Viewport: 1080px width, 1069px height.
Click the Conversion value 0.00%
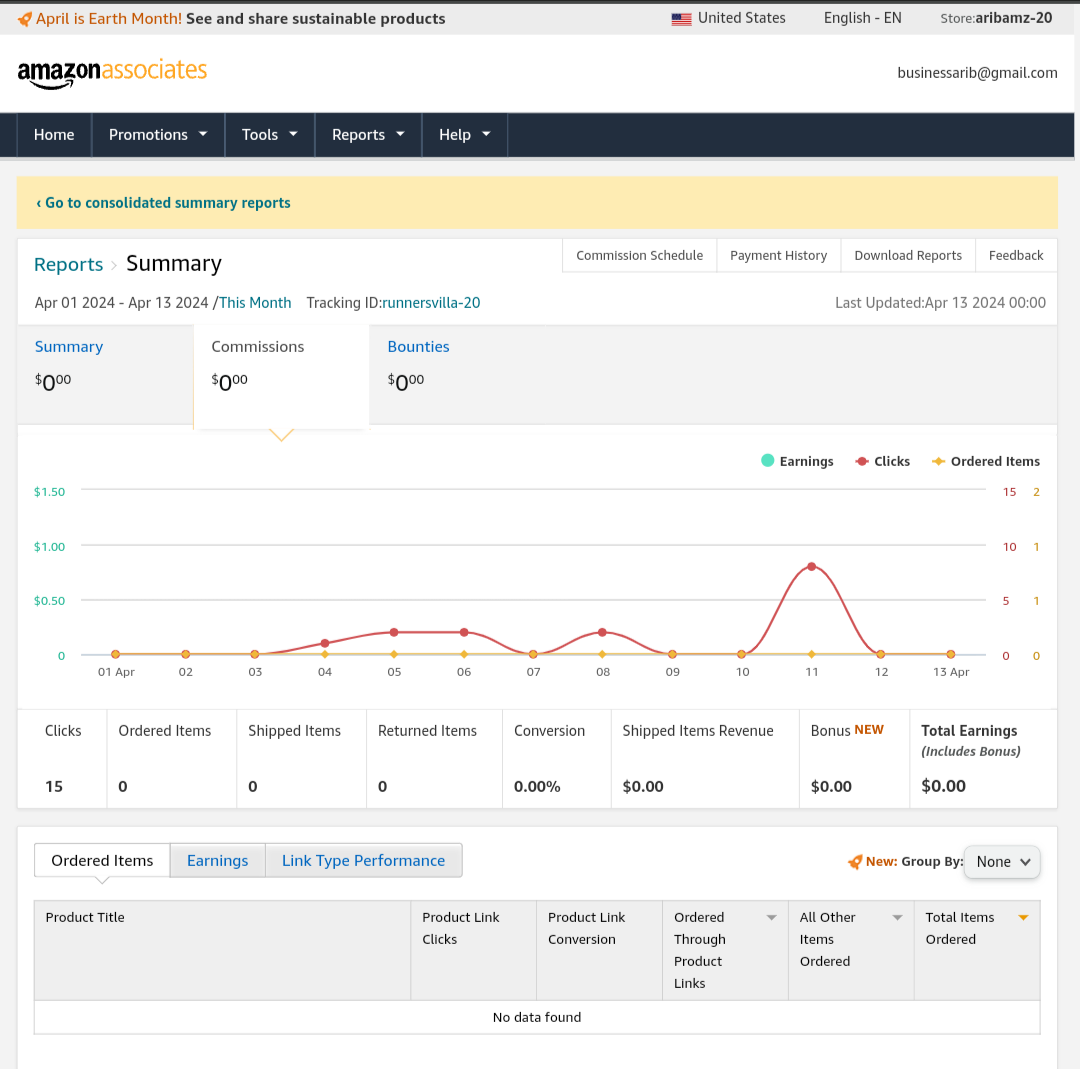[x=537, y=787]
